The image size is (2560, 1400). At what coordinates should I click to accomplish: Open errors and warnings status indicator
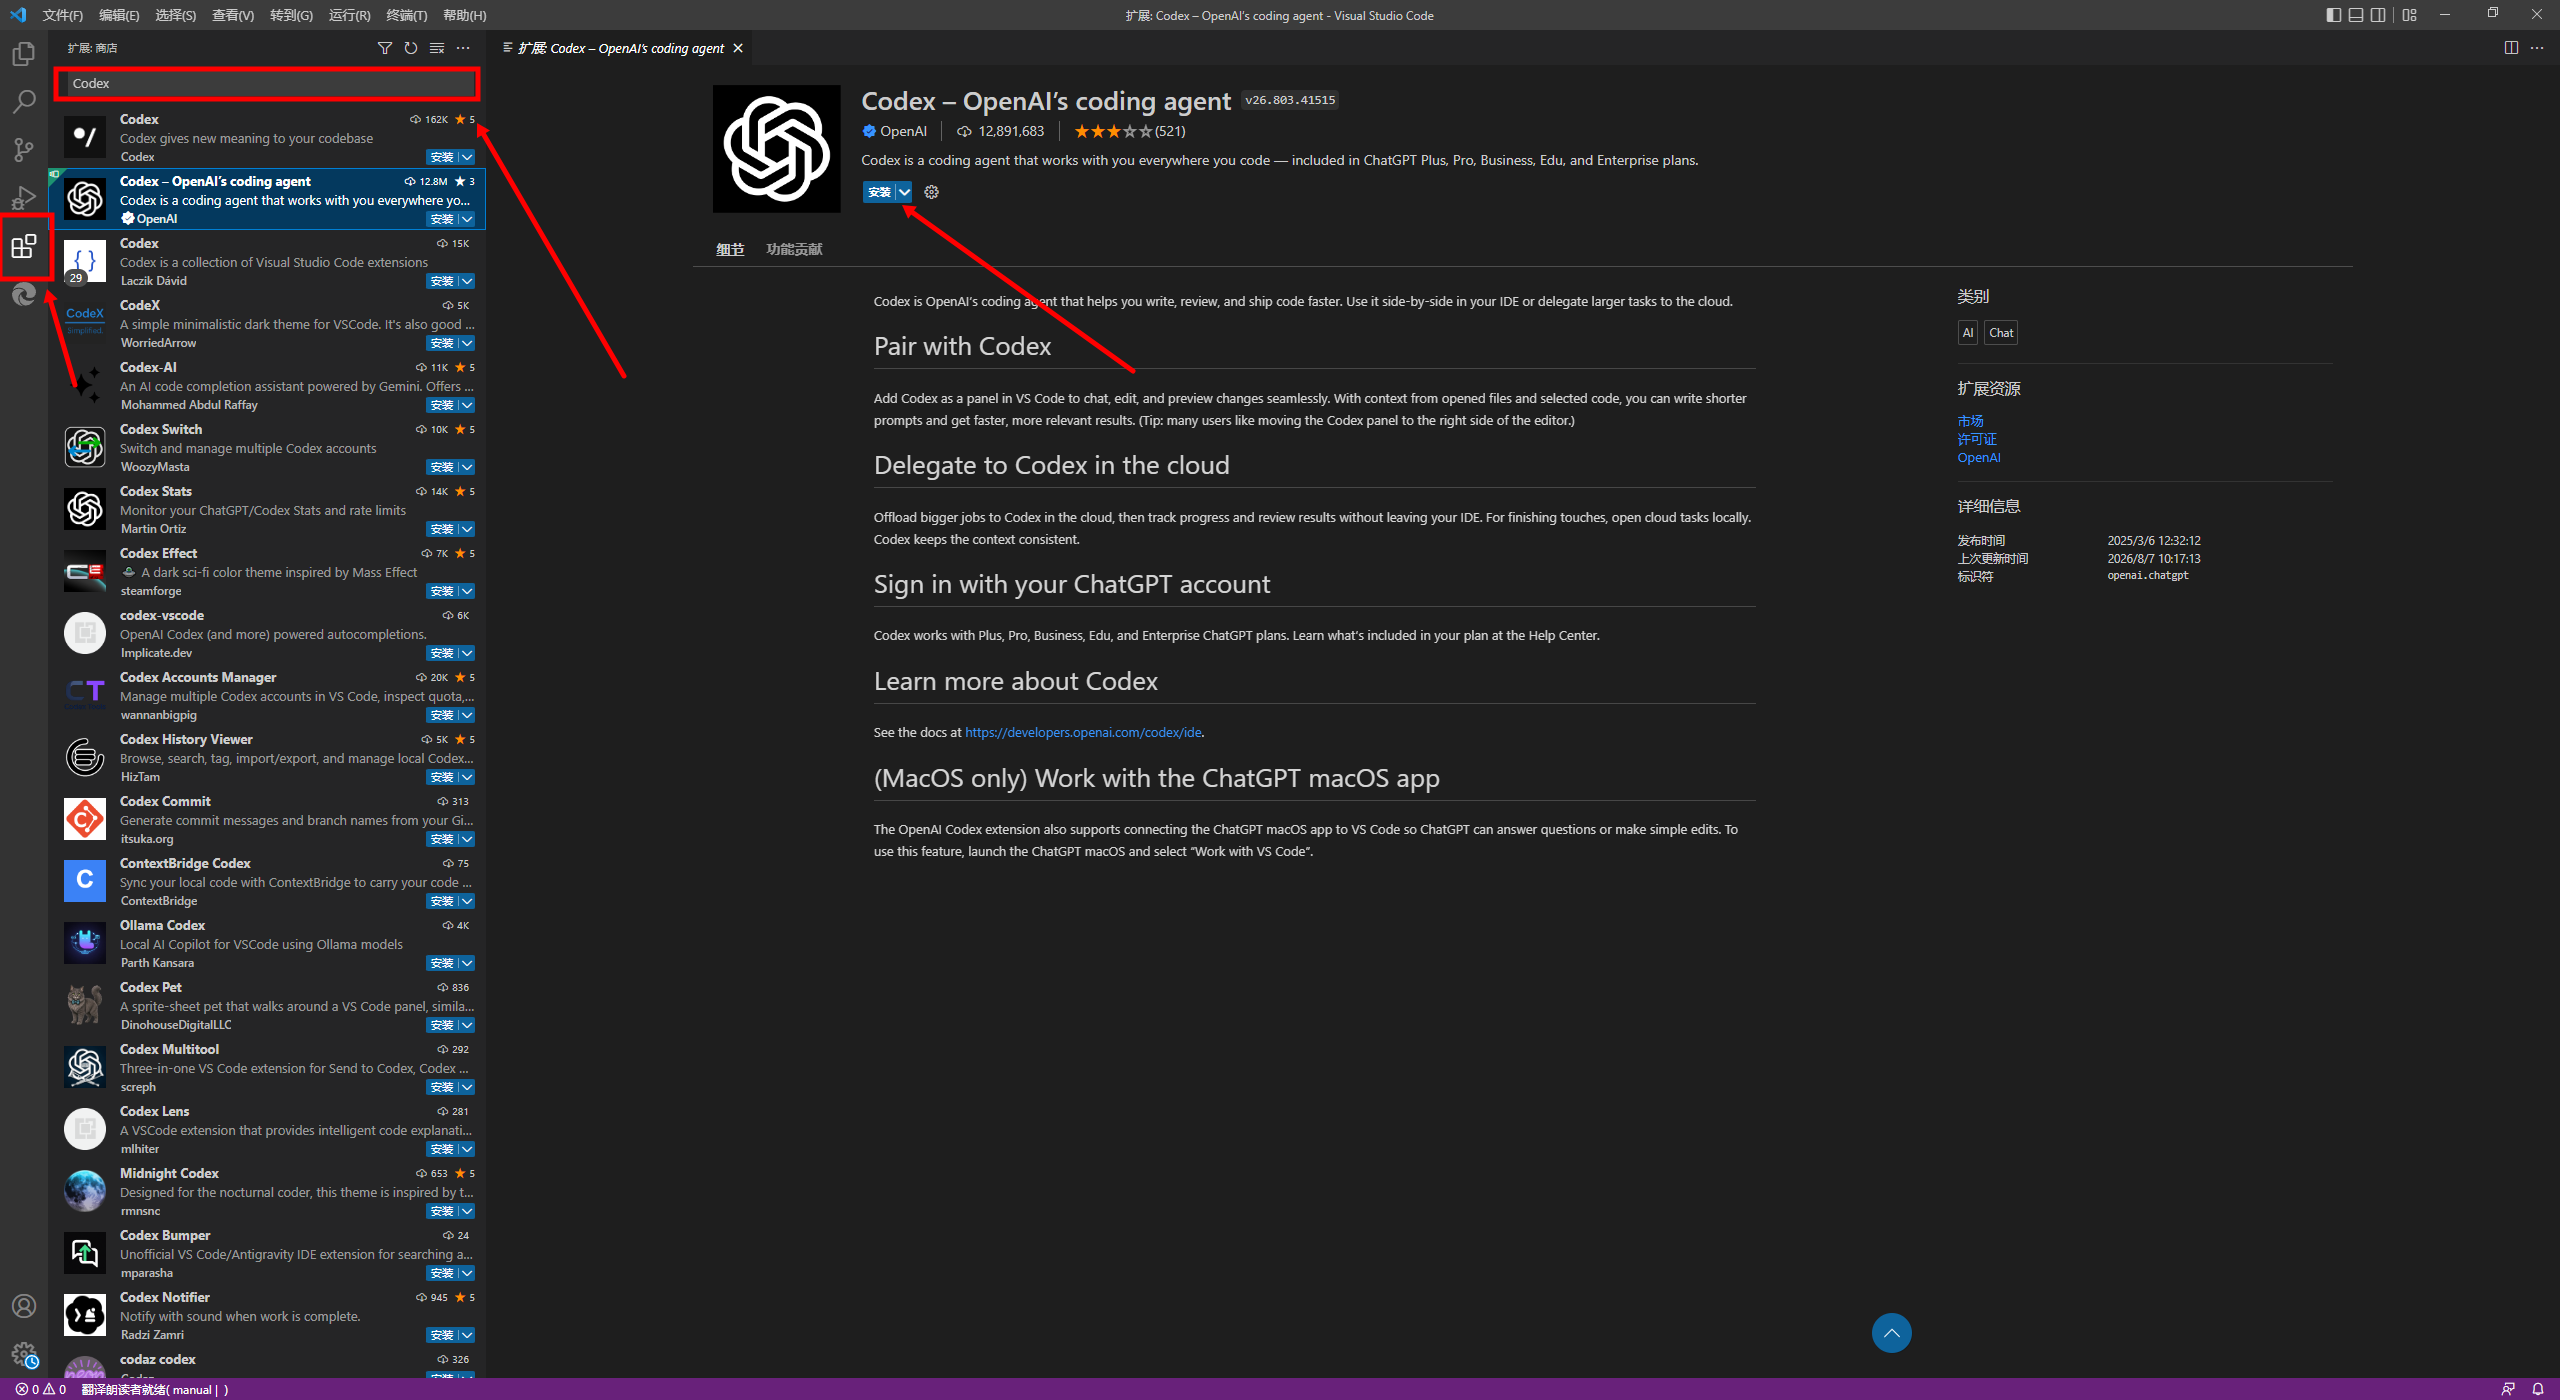click(x=41, y=1389)
